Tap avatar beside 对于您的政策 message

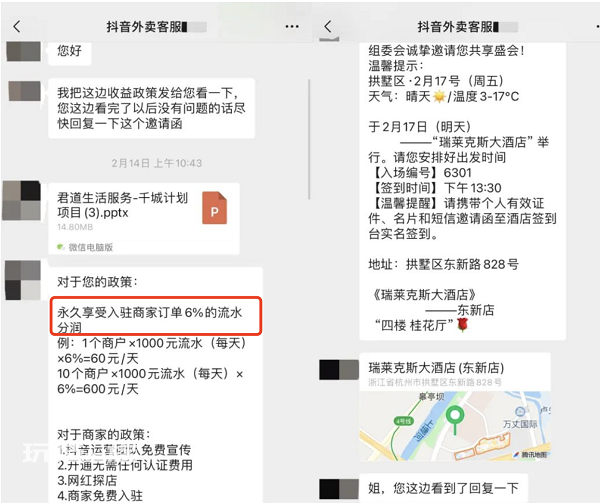coord(23,280)
